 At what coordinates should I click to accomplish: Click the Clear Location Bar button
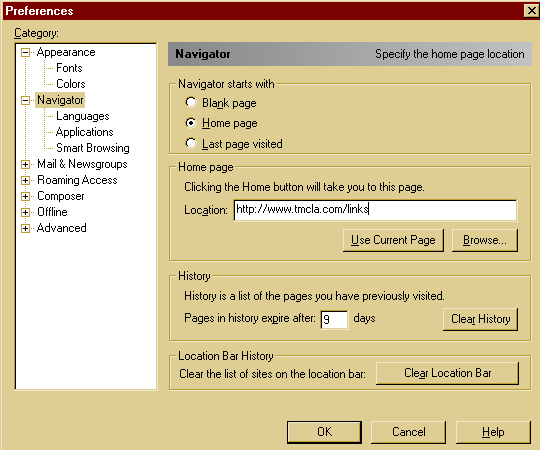click(x=447, y=373)
